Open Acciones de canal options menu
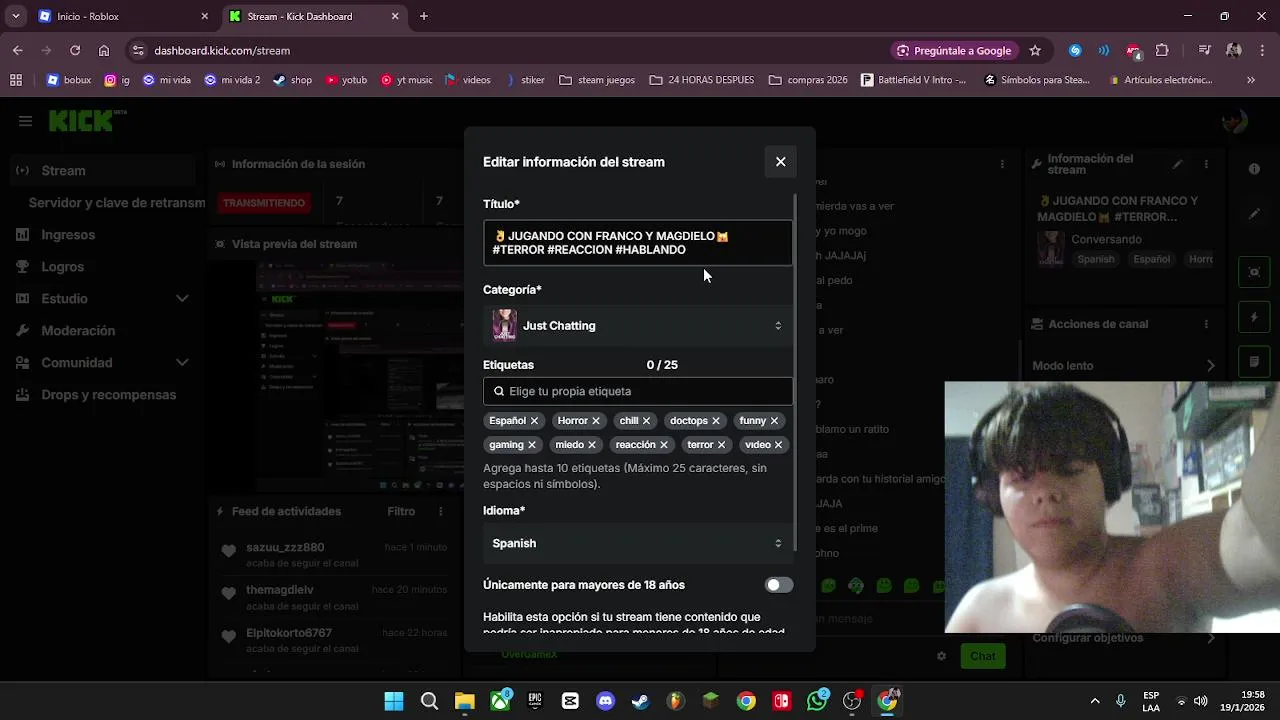Image resolution: width=1280 pixels, height=720 pixels. 1207,324
